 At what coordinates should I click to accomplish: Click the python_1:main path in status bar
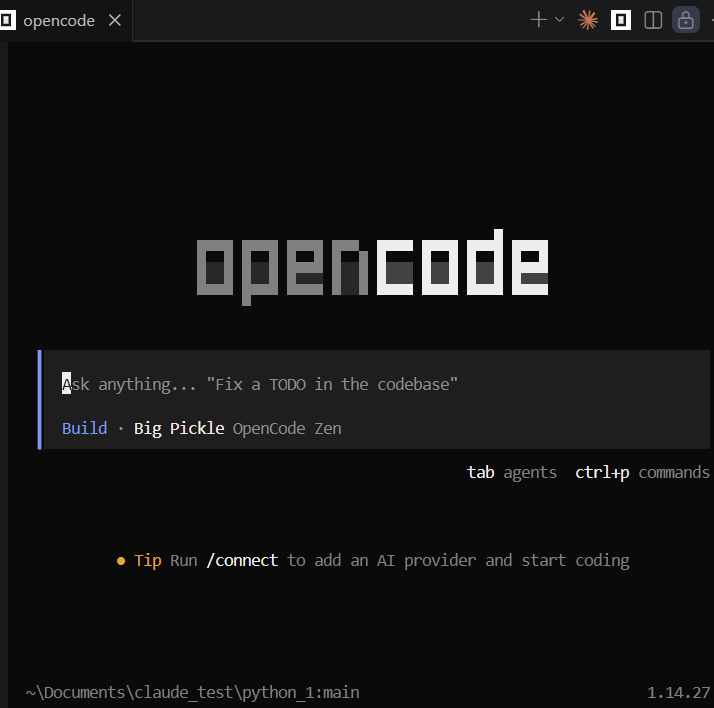192,693
